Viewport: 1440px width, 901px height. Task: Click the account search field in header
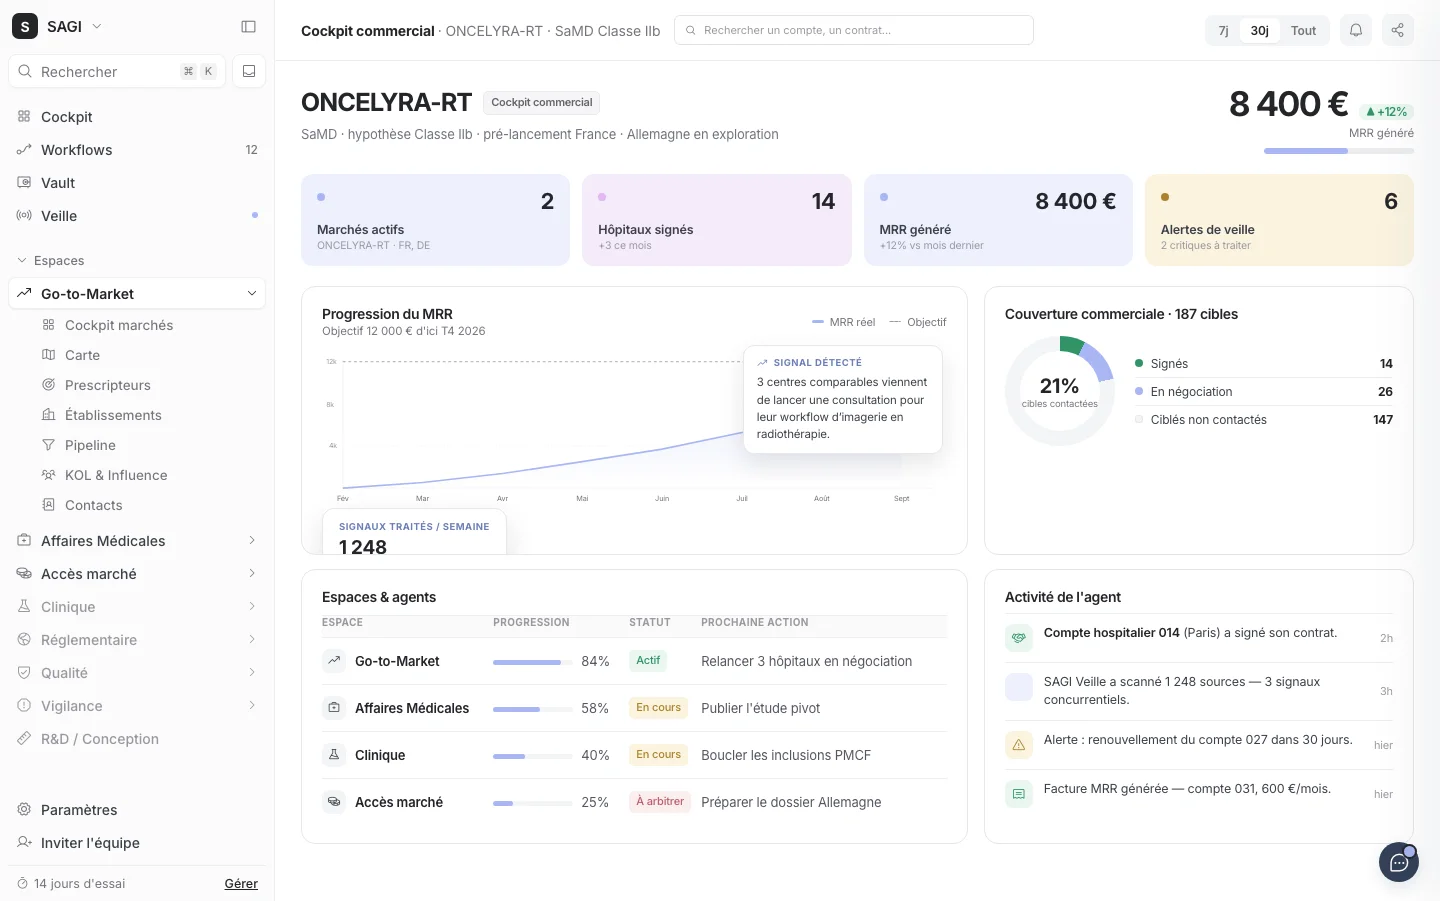pos(854,30)
